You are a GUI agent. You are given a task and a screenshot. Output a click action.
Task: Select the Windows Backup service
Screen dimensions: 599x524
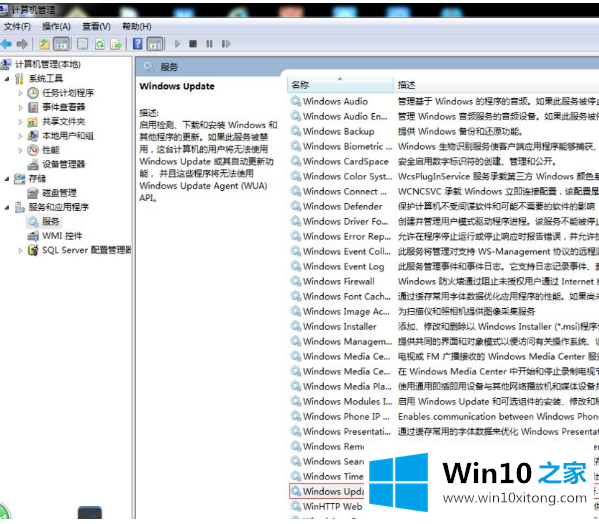338,131
